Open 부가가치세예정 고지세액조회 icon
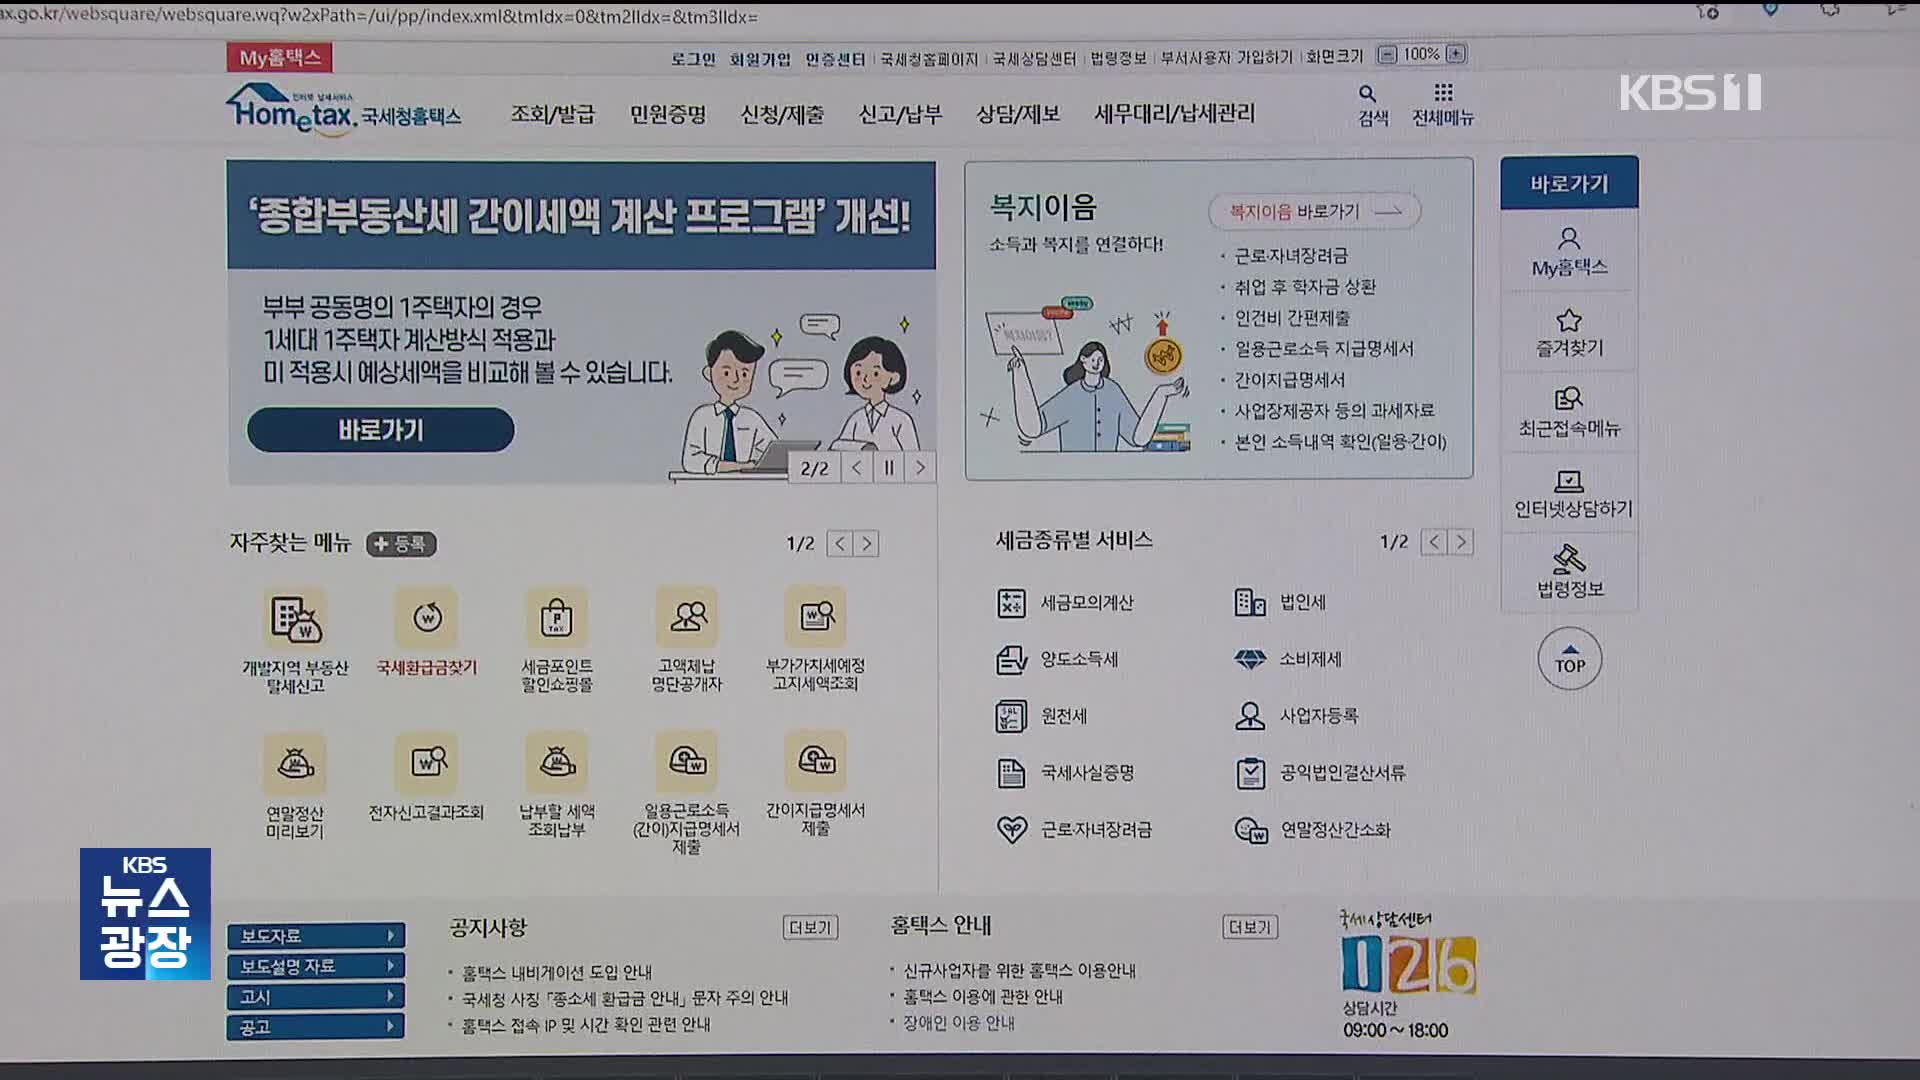1920x1080 pixels. (816, 617)
